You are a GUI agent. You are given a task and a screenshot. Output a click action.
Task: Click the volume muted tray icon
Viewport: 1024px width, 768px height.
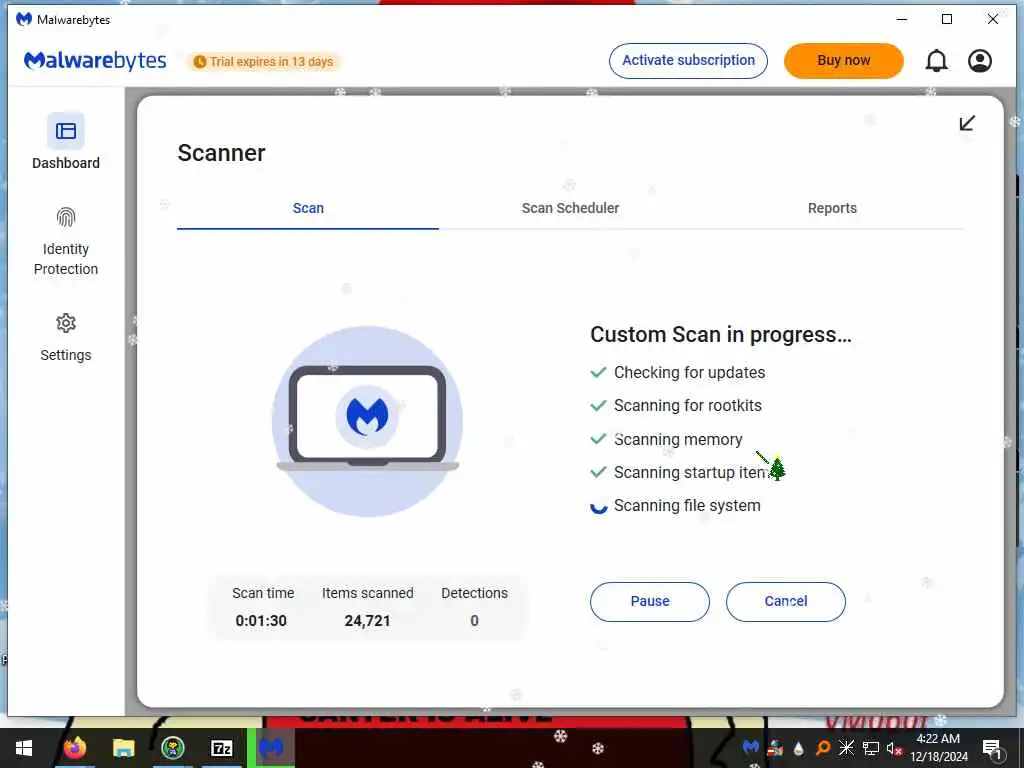894,748
